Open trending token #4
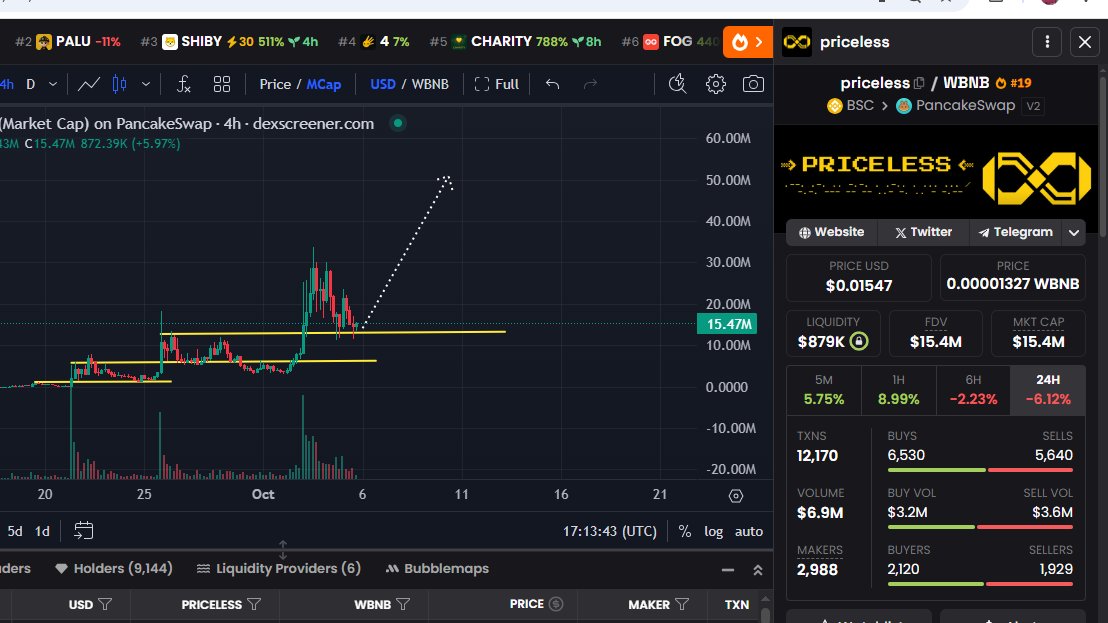This screenshot has height=623, width=1108. 374,42
